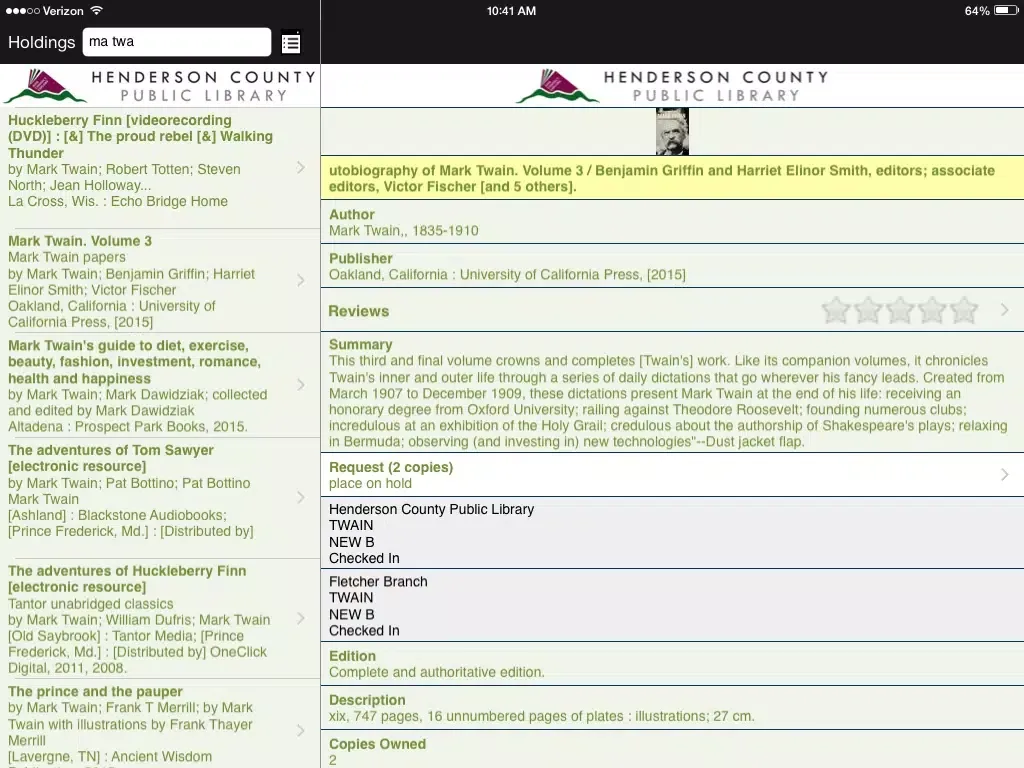This screenshot has height=768, width=1024.
Task: Select Fletcher Branch holding row
Action: pos(672,605)
